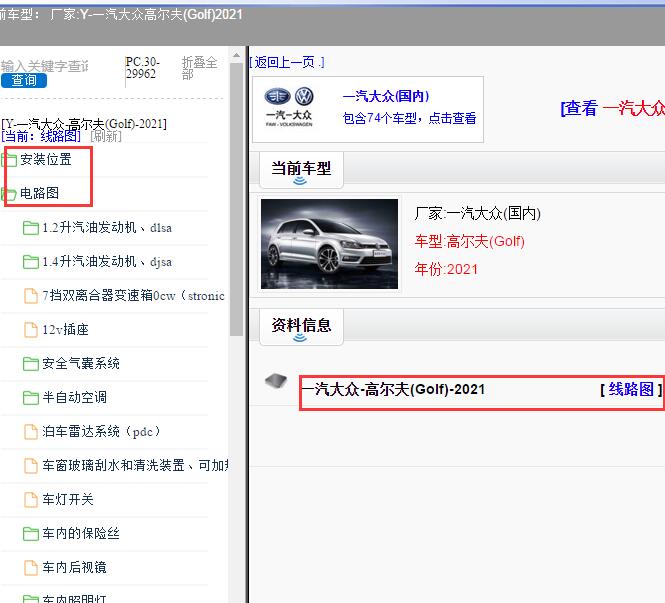This screenshot has width=665, height=603.
Task: Select the 当前车型 tab
Action: 301,170
